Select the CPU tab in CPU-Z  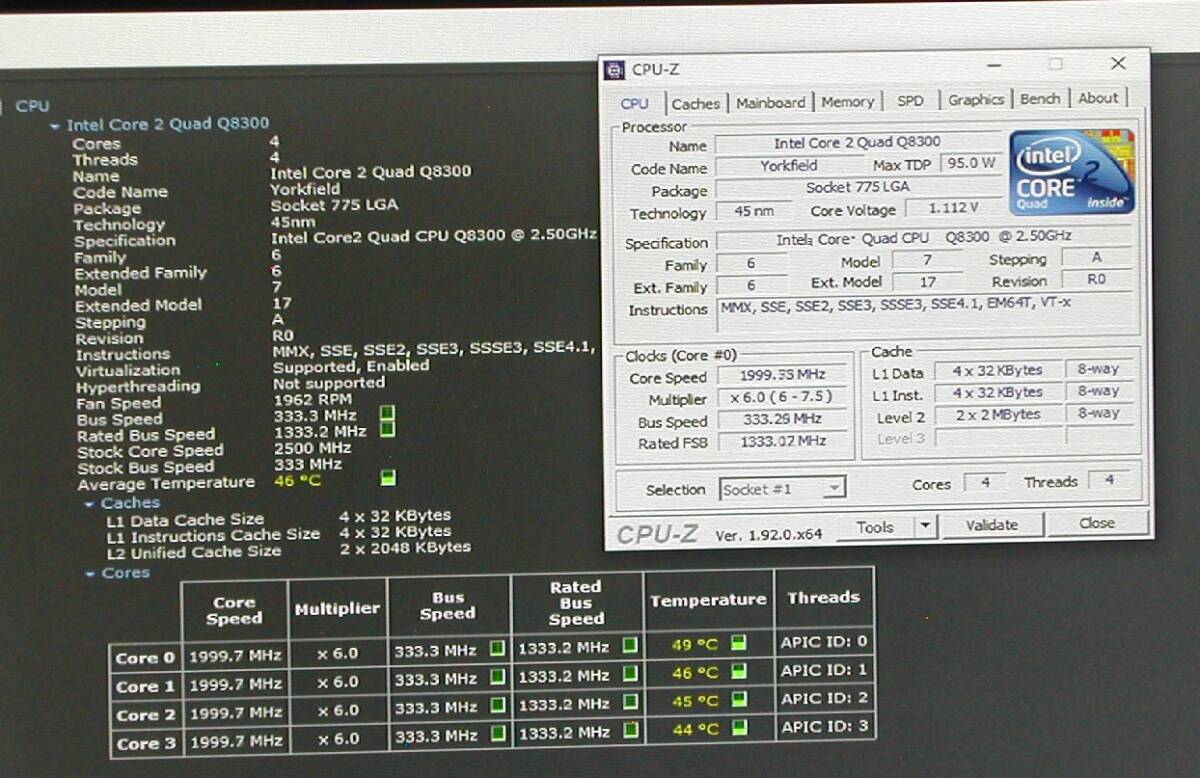click(635, 103)
